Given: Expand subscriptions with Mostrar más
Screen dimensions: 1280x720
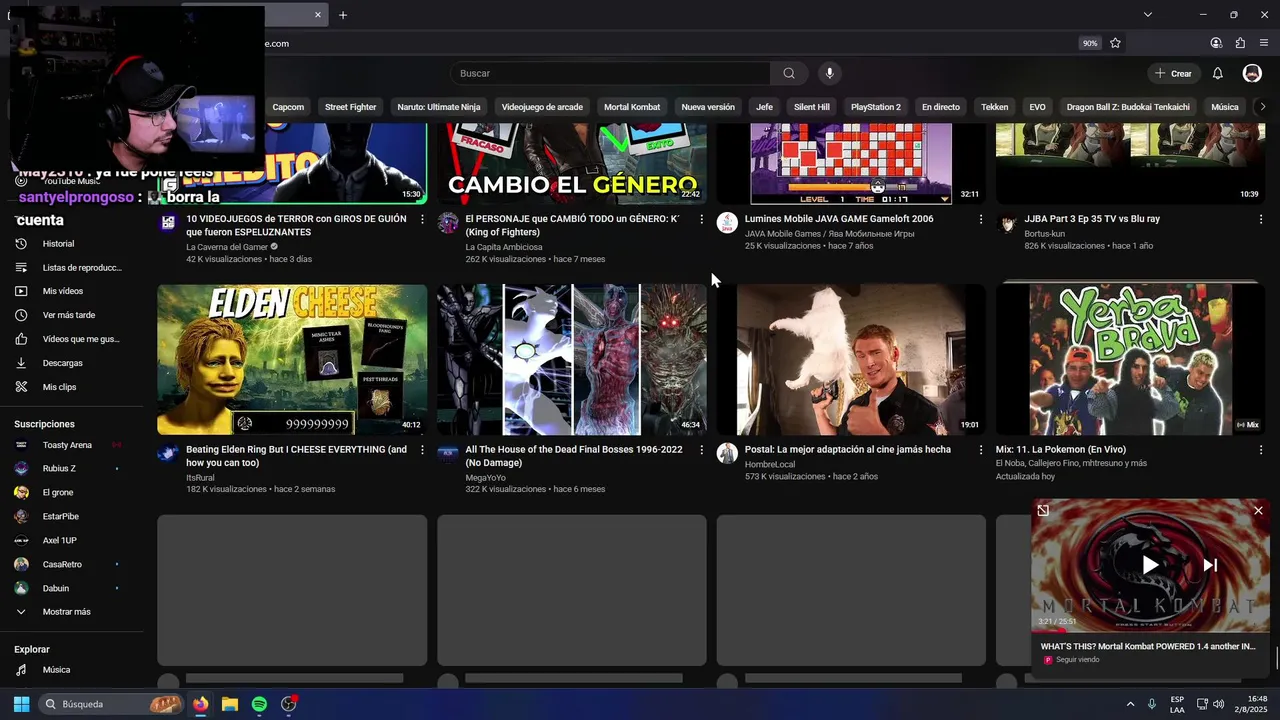Looking at the screenshot, I should (x=72, y=612).
